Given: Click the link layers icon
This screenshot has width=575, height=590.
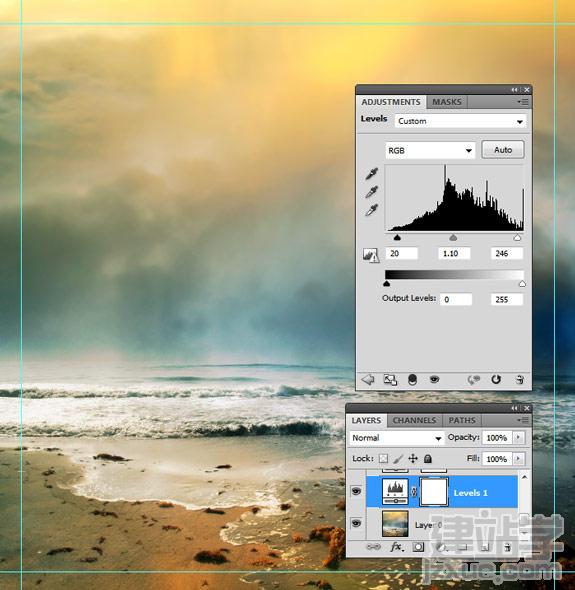Looking at the screenshot, I should [x=373, y=547].
